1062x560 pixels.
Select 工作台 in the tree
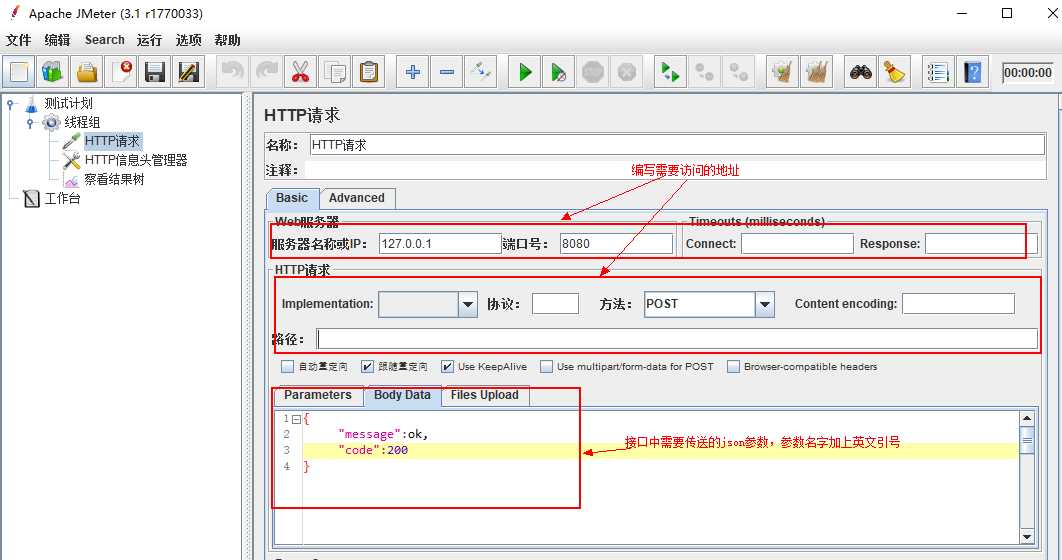click(x=62, y=198)
